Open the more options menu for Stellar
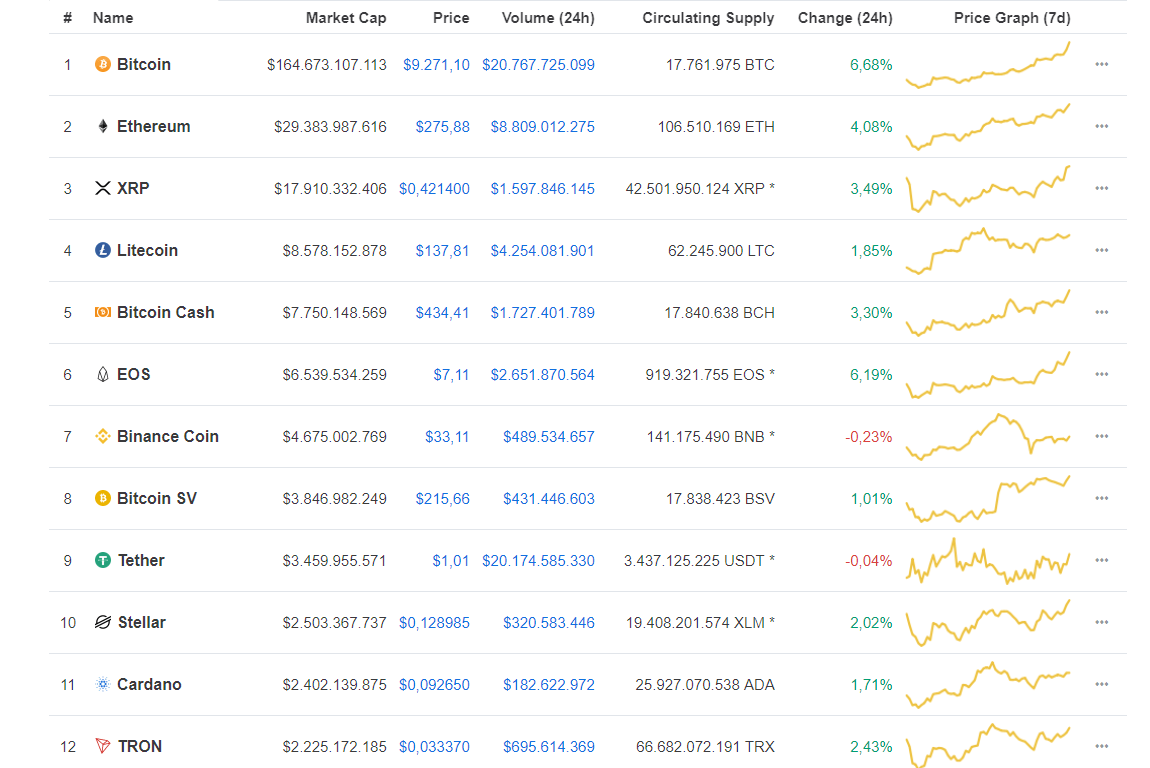The height and width of the screenshot is (768, 1150). (x=1102, y=622)
